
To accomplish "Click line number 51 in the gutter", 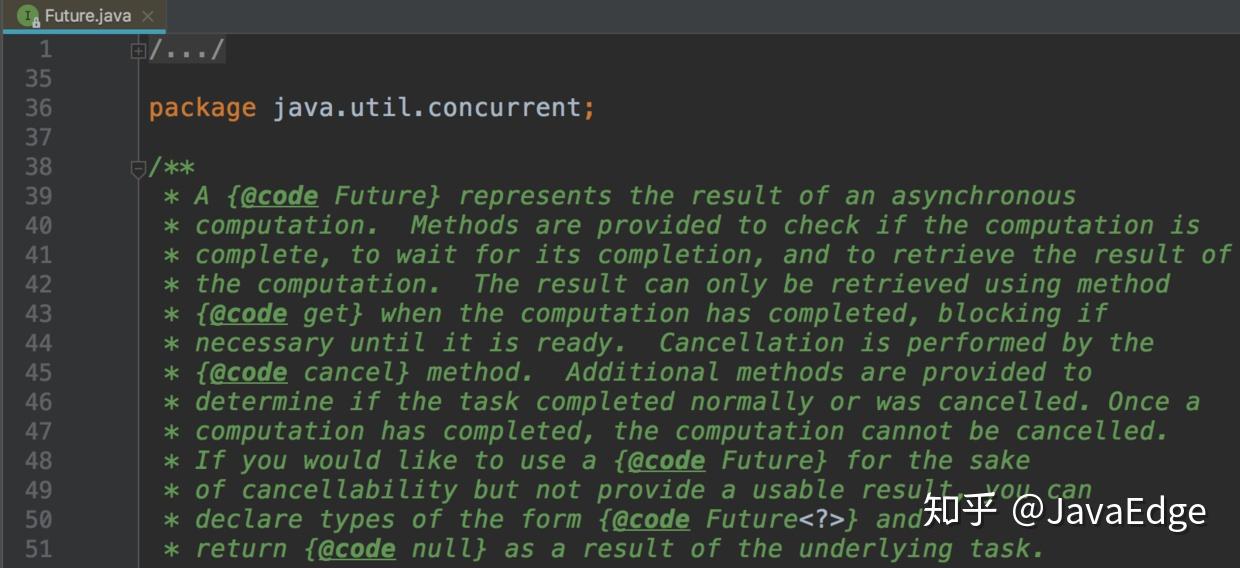I will pyautogui.click(x=38, y=549).
